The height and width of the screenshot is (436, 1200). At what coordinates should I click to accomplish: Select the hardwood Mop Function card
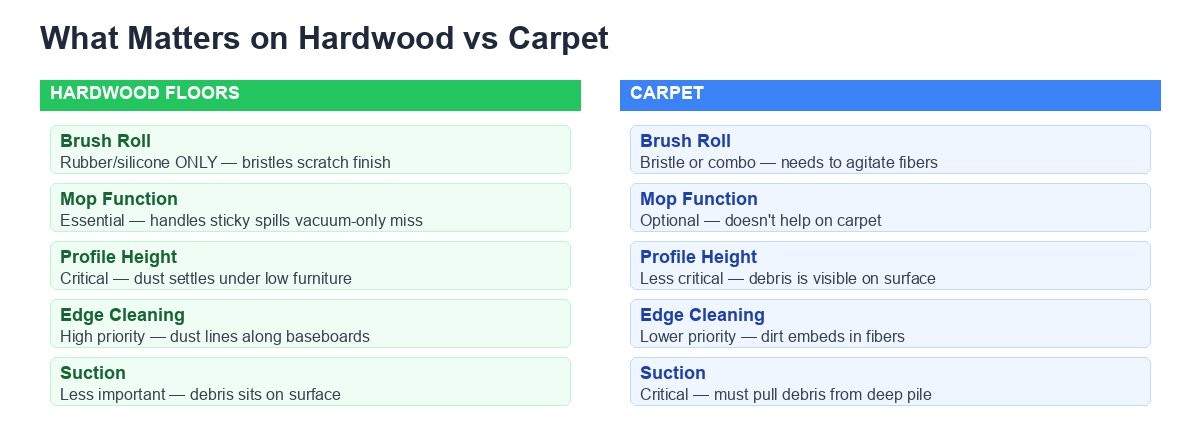click(x=310, y=208)
